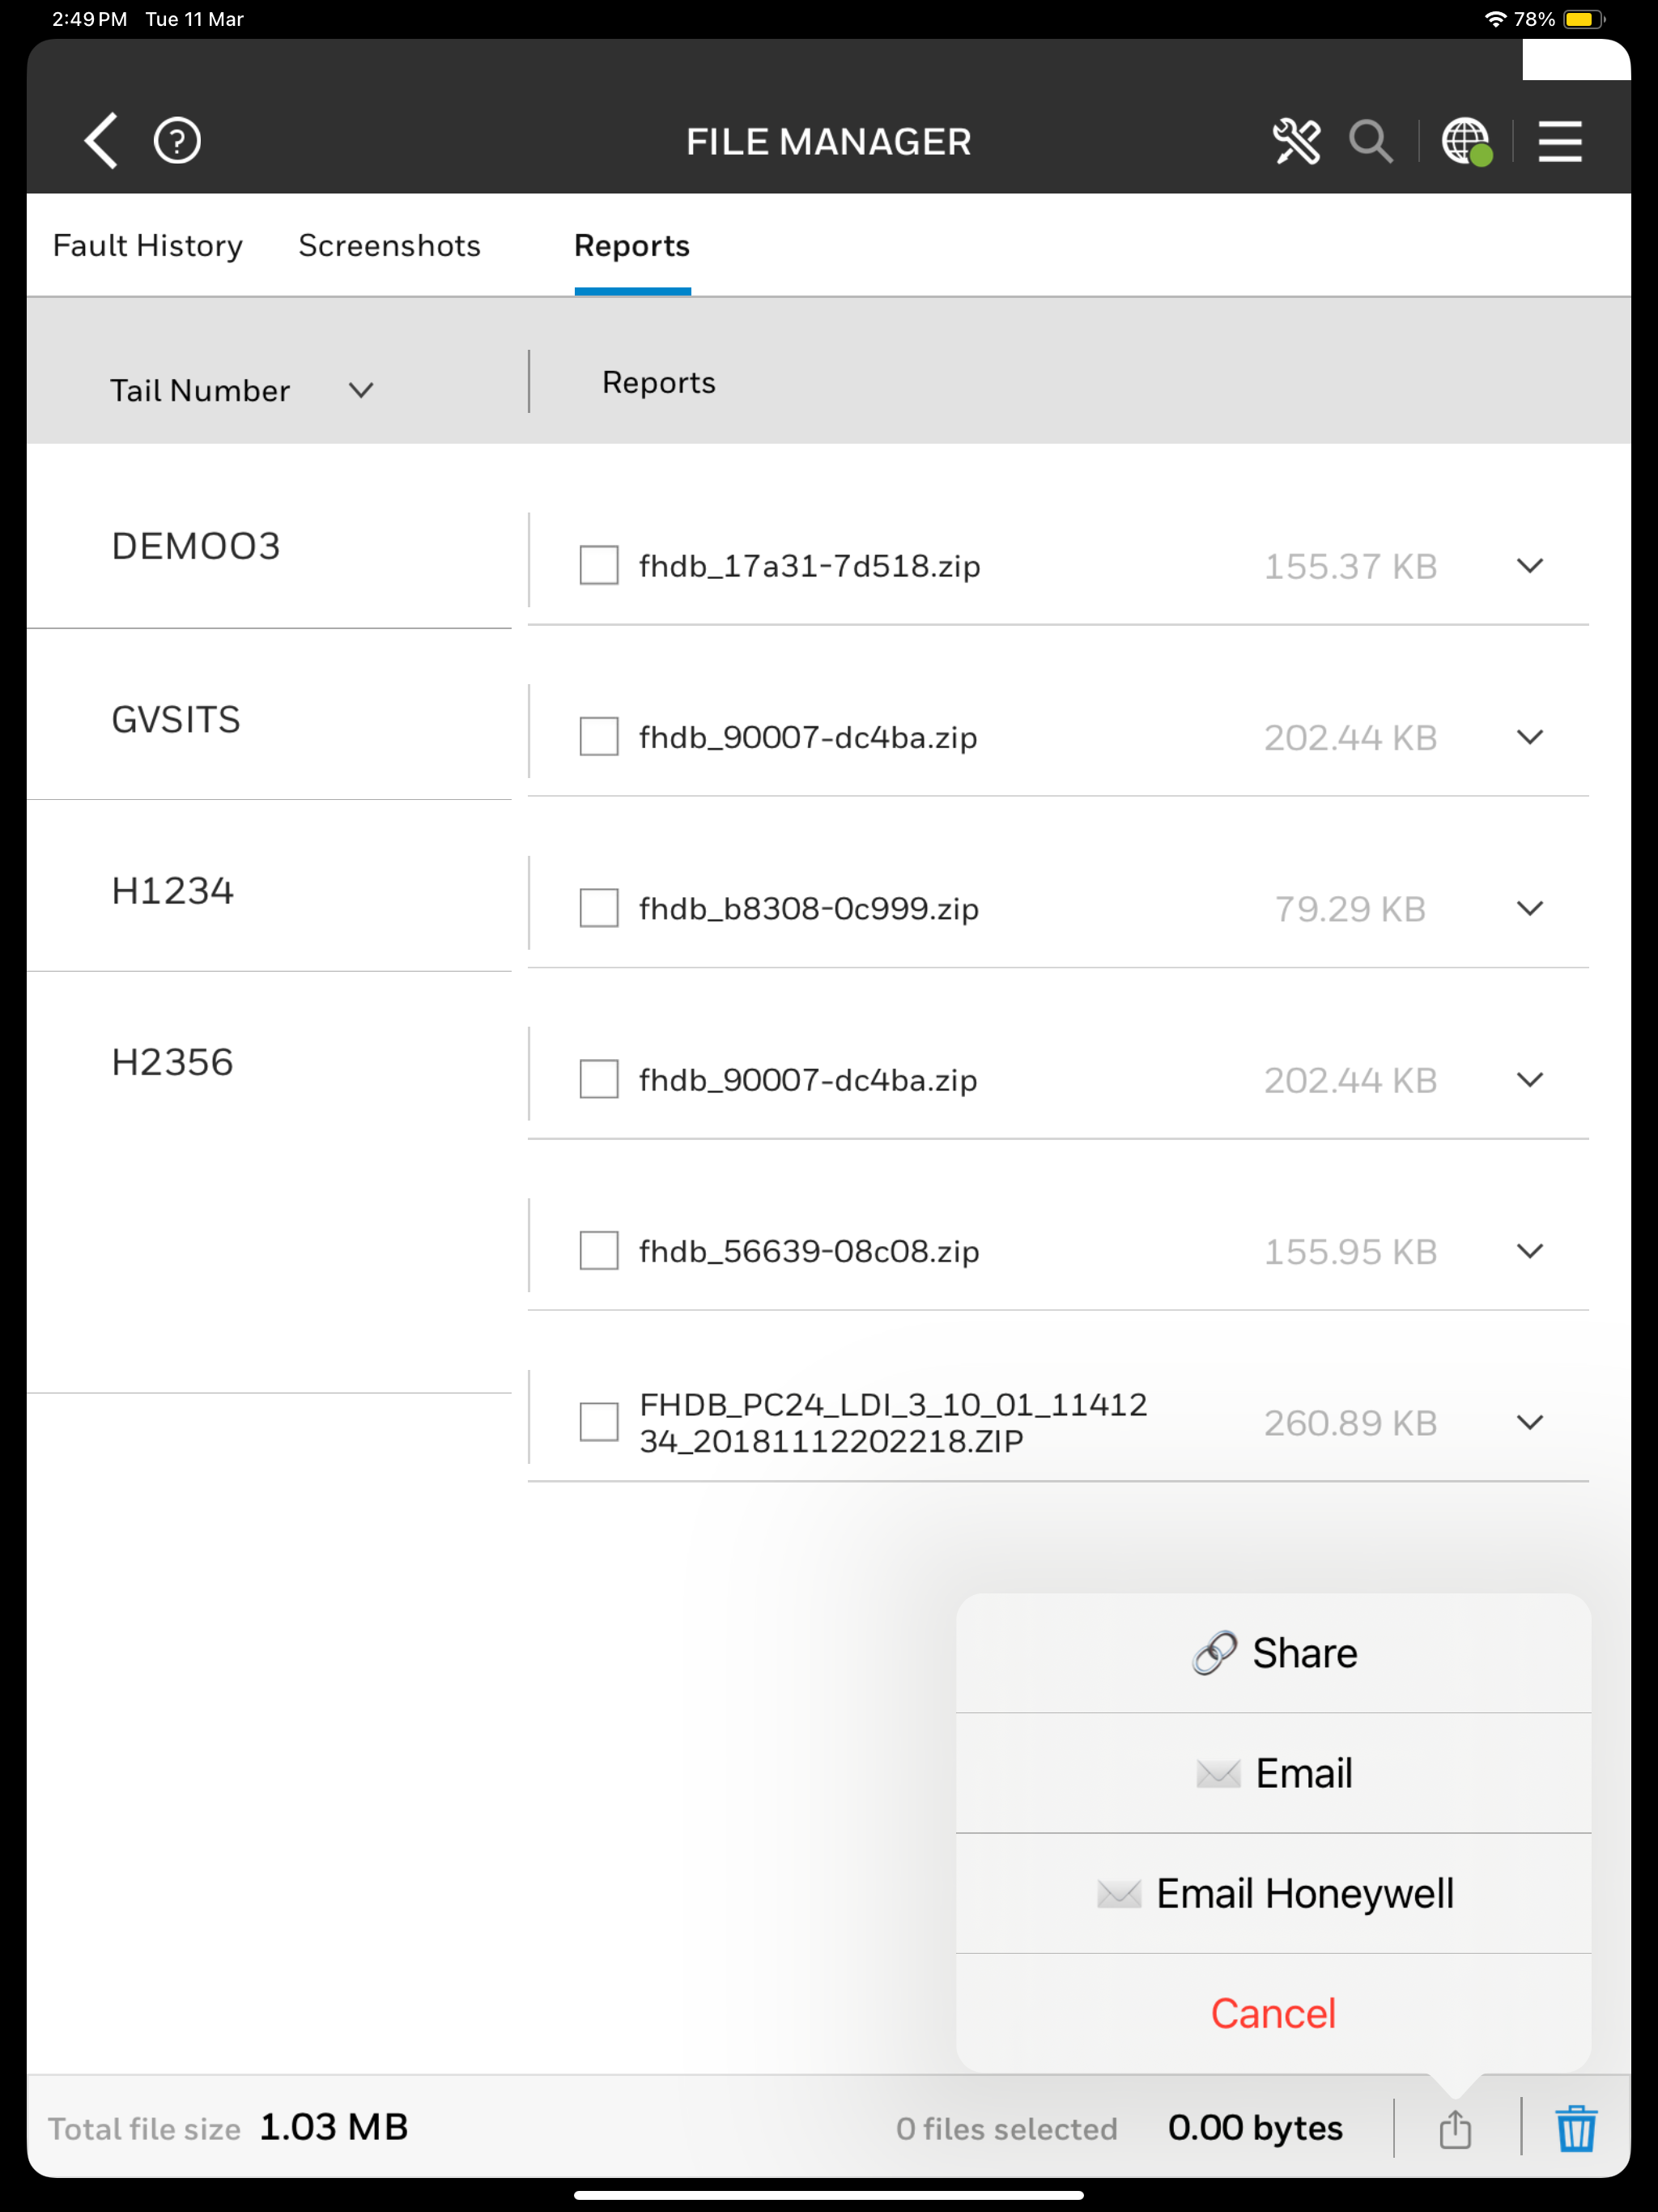Image resolution: width=1658 pixels, height=2212 pixels.
Task: Expand details for fhdb_56639-08c08.zip
Action: coord(1530,1251)
